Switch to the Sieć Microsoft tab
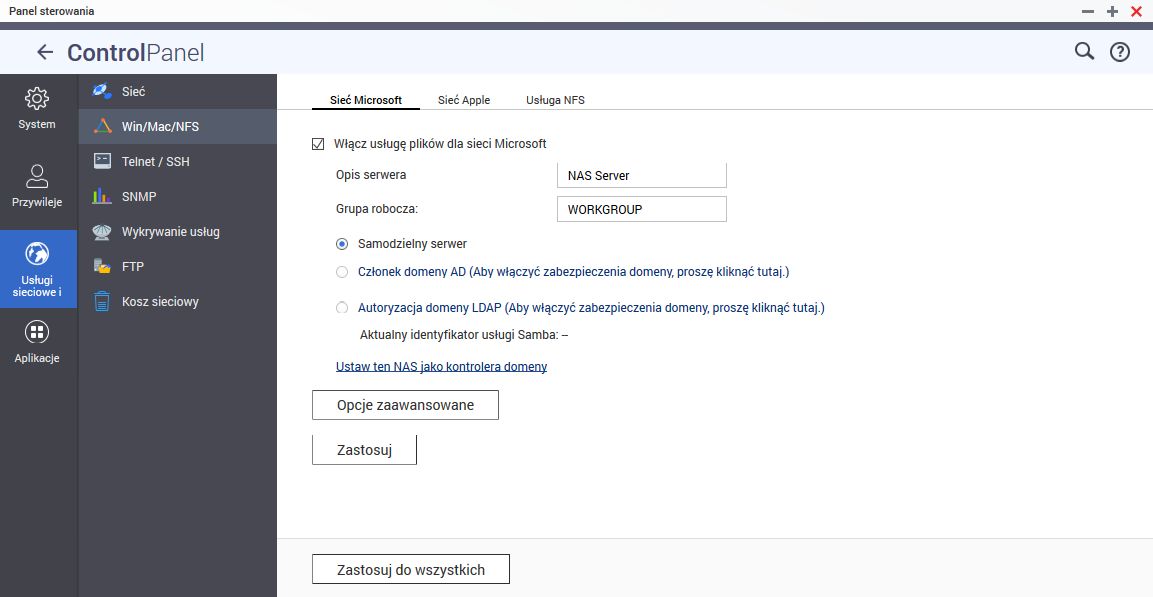The image size is (1153, 597). click(x=365, y=100)
